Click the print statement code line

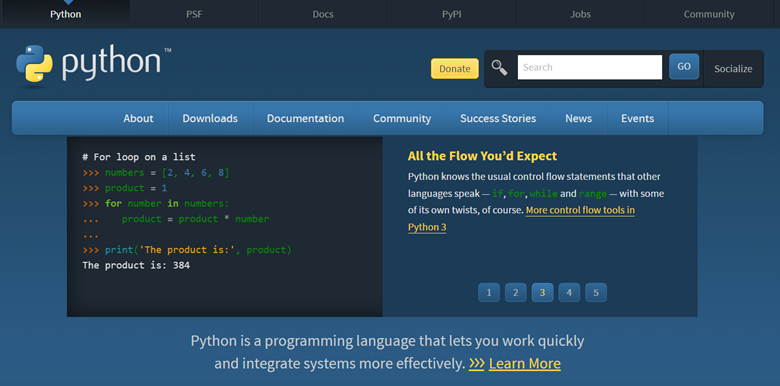point(187,250)
